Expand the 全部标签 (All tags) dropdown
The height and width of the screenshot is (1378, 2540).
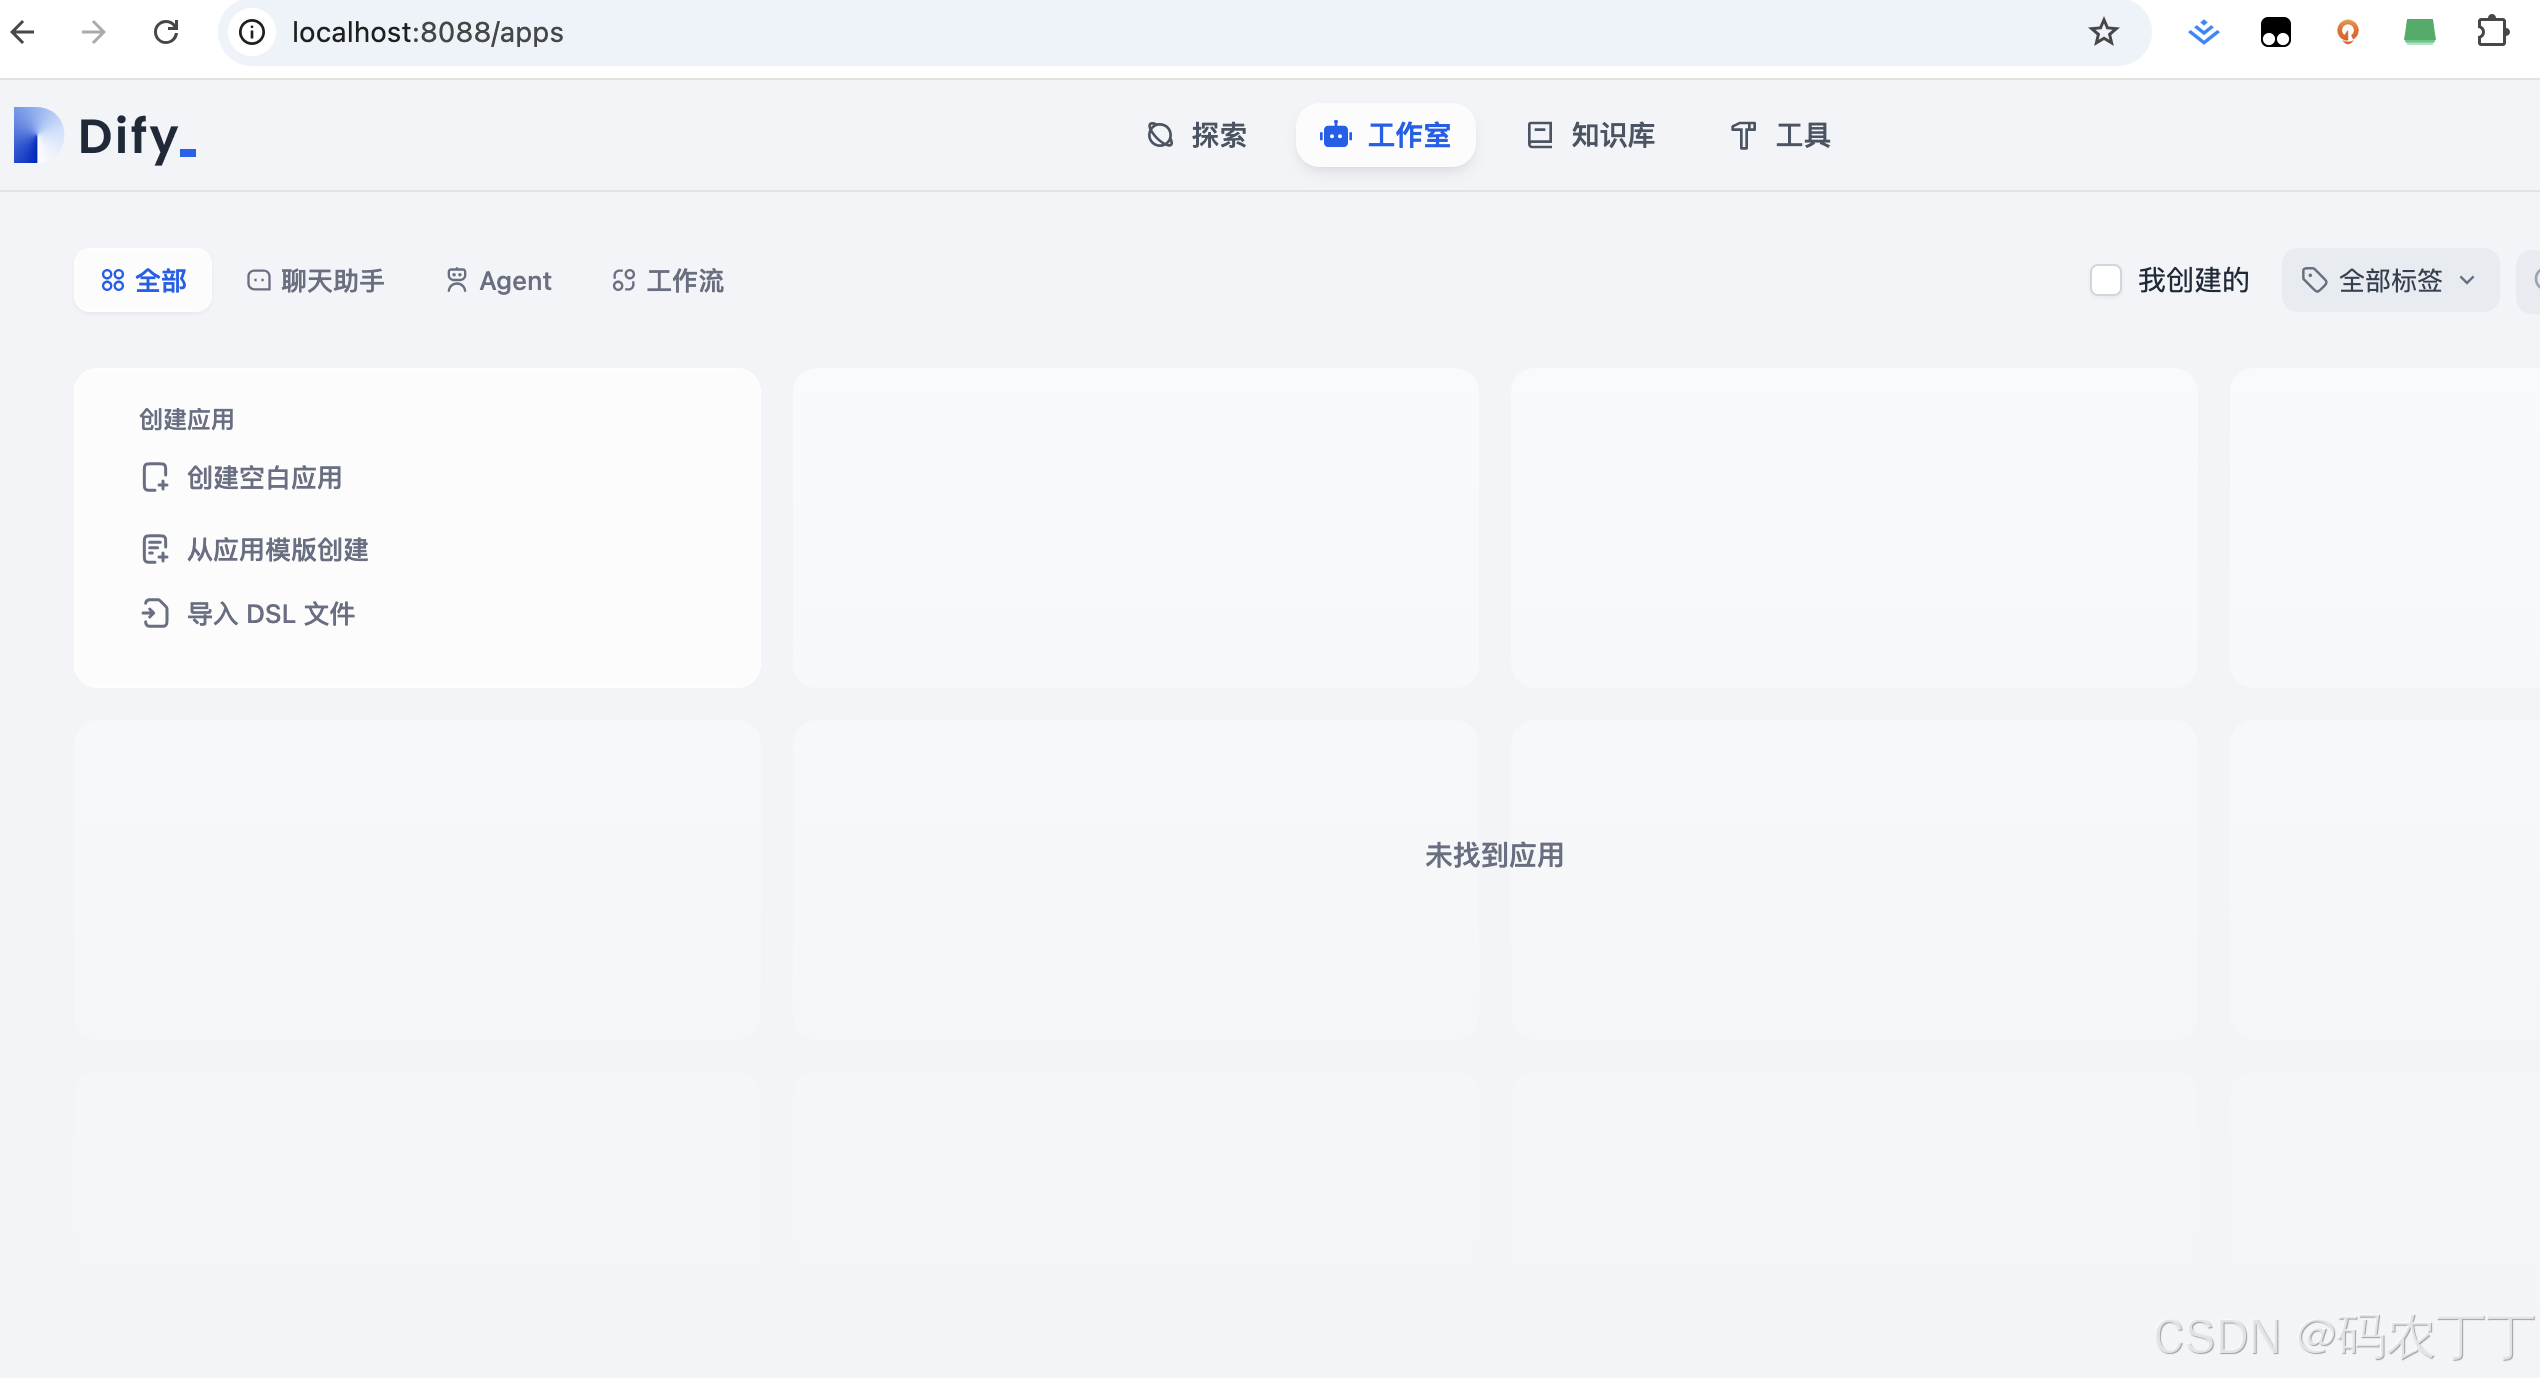[2389, 280]
